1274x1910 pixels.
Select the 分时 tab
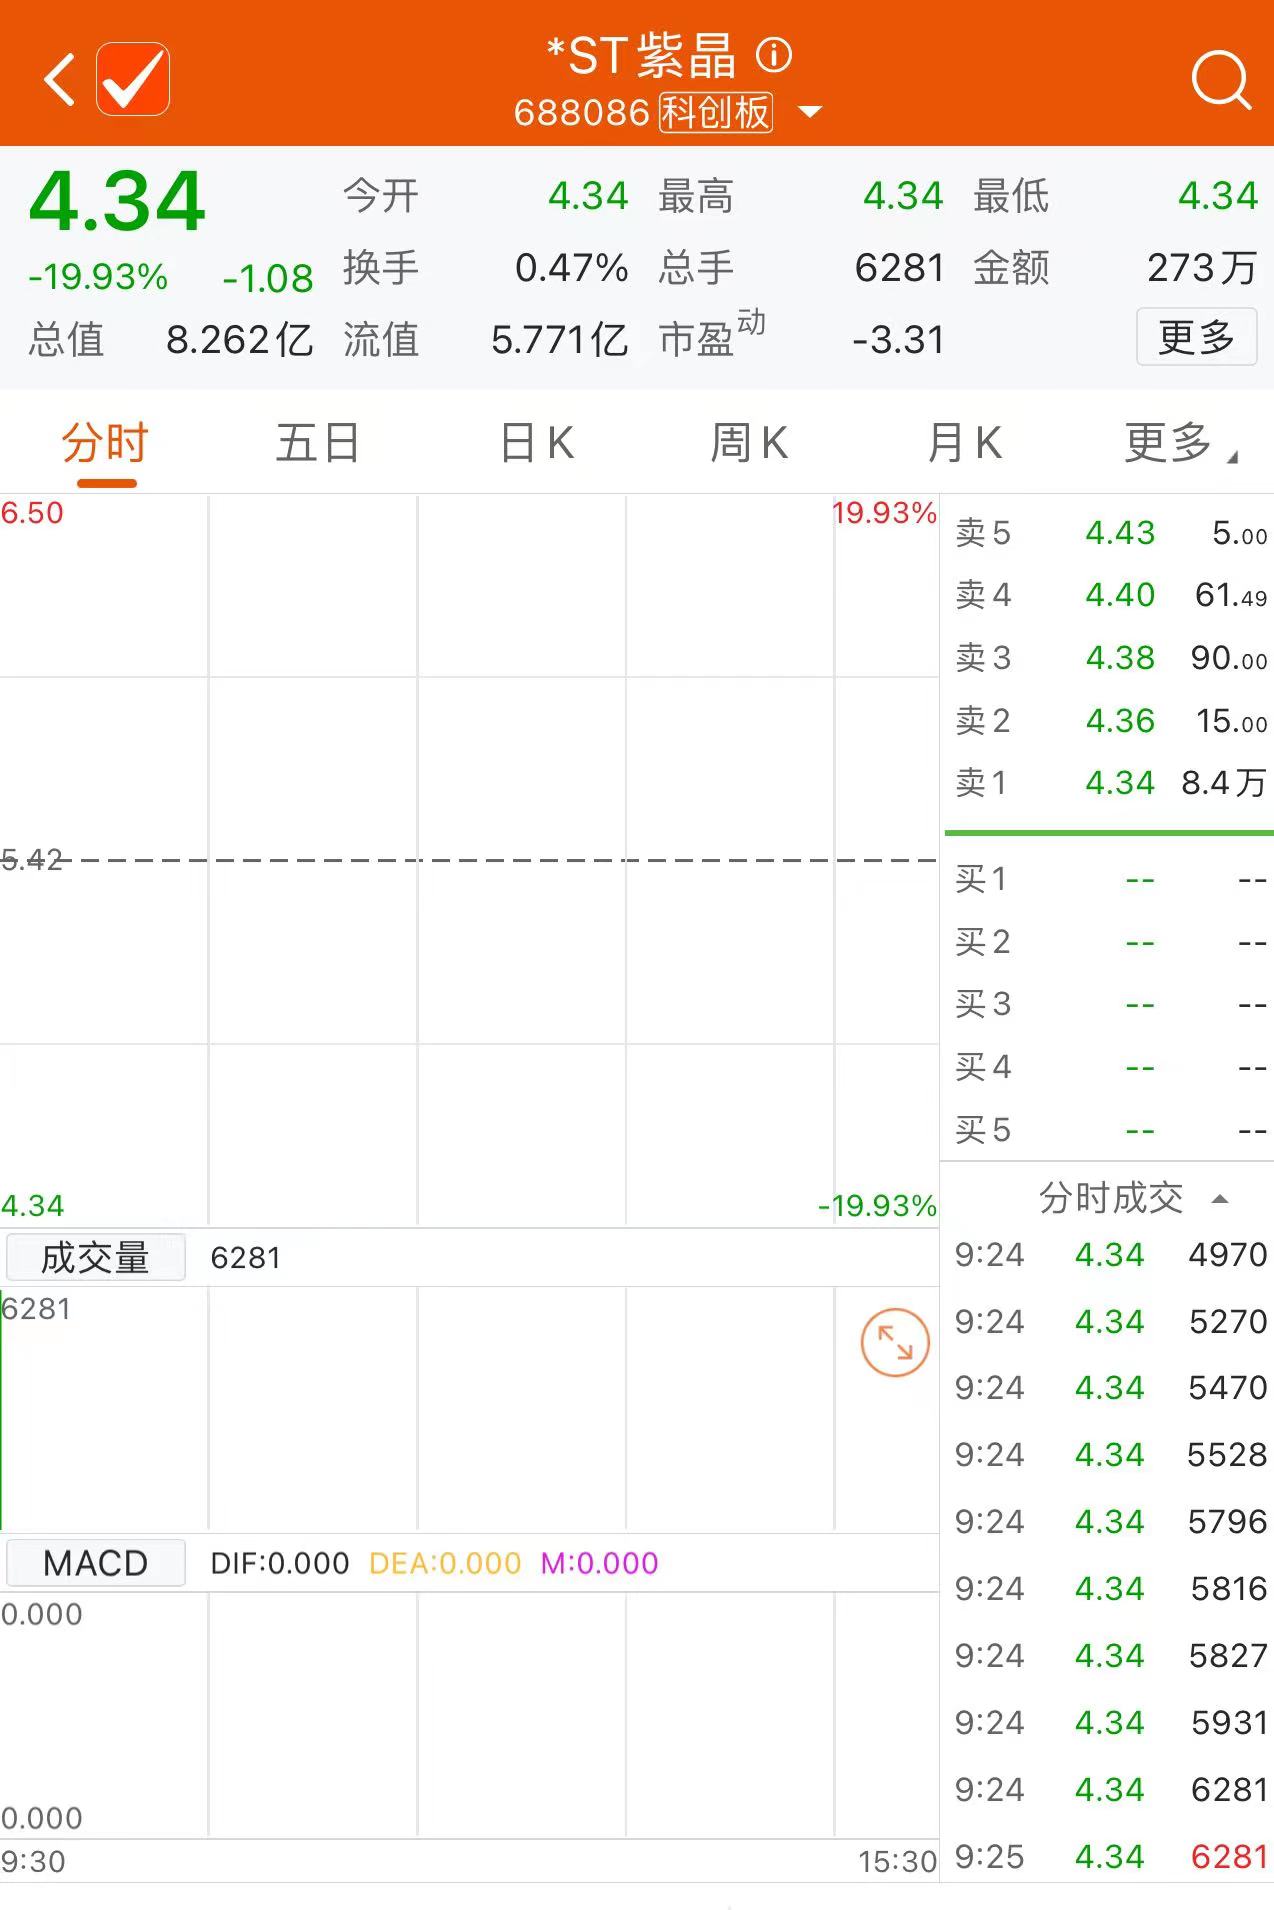click(x=105, y=443)
